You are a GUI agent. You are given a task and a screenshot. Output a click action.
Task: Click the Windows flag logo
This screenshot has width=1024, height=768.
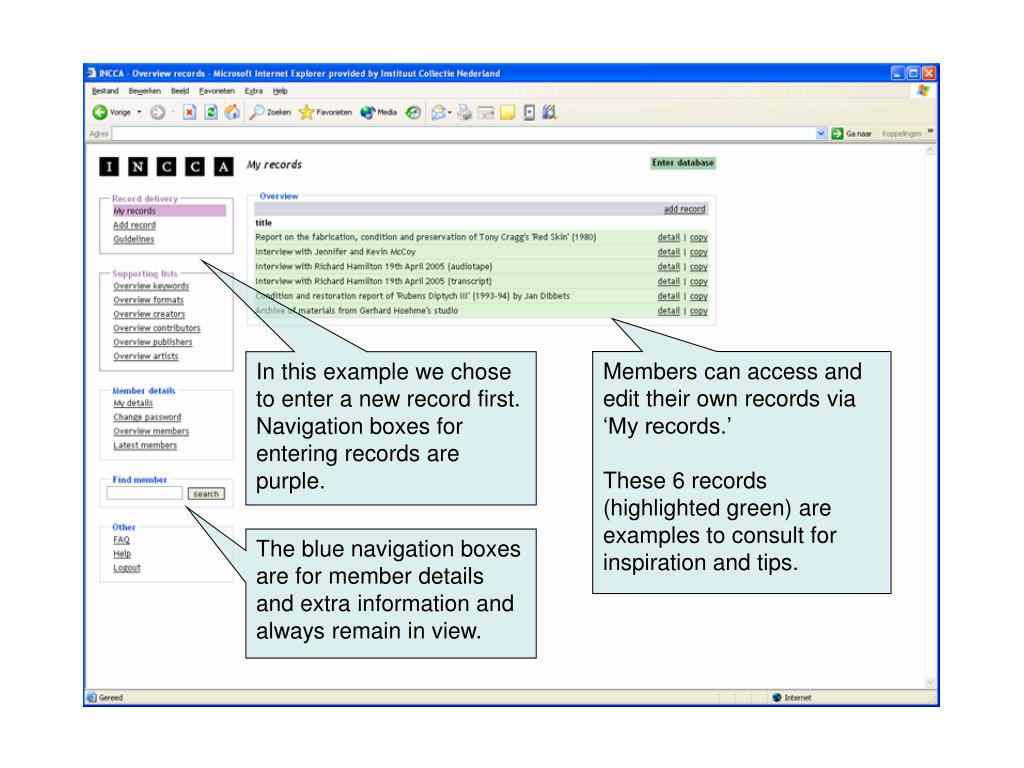pos(922,91)
